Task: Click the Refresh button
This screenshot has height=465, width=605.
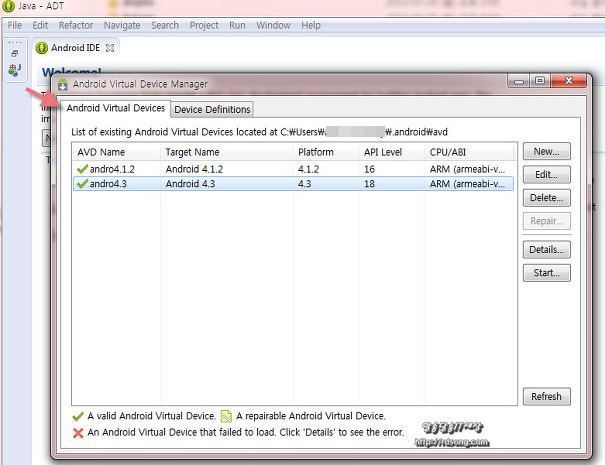Action: click(x=546, y=397)
